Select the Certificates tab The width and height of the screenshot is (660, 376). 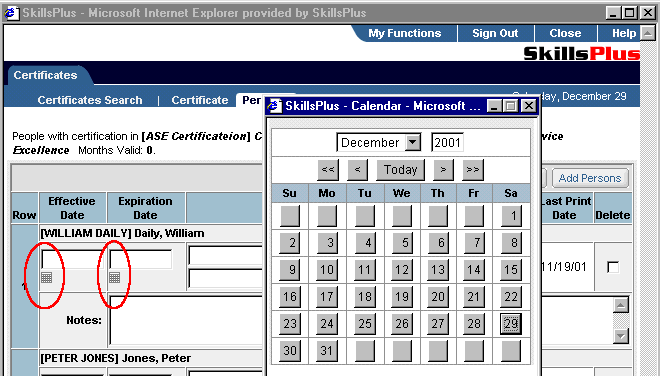[x=45, y=75]
